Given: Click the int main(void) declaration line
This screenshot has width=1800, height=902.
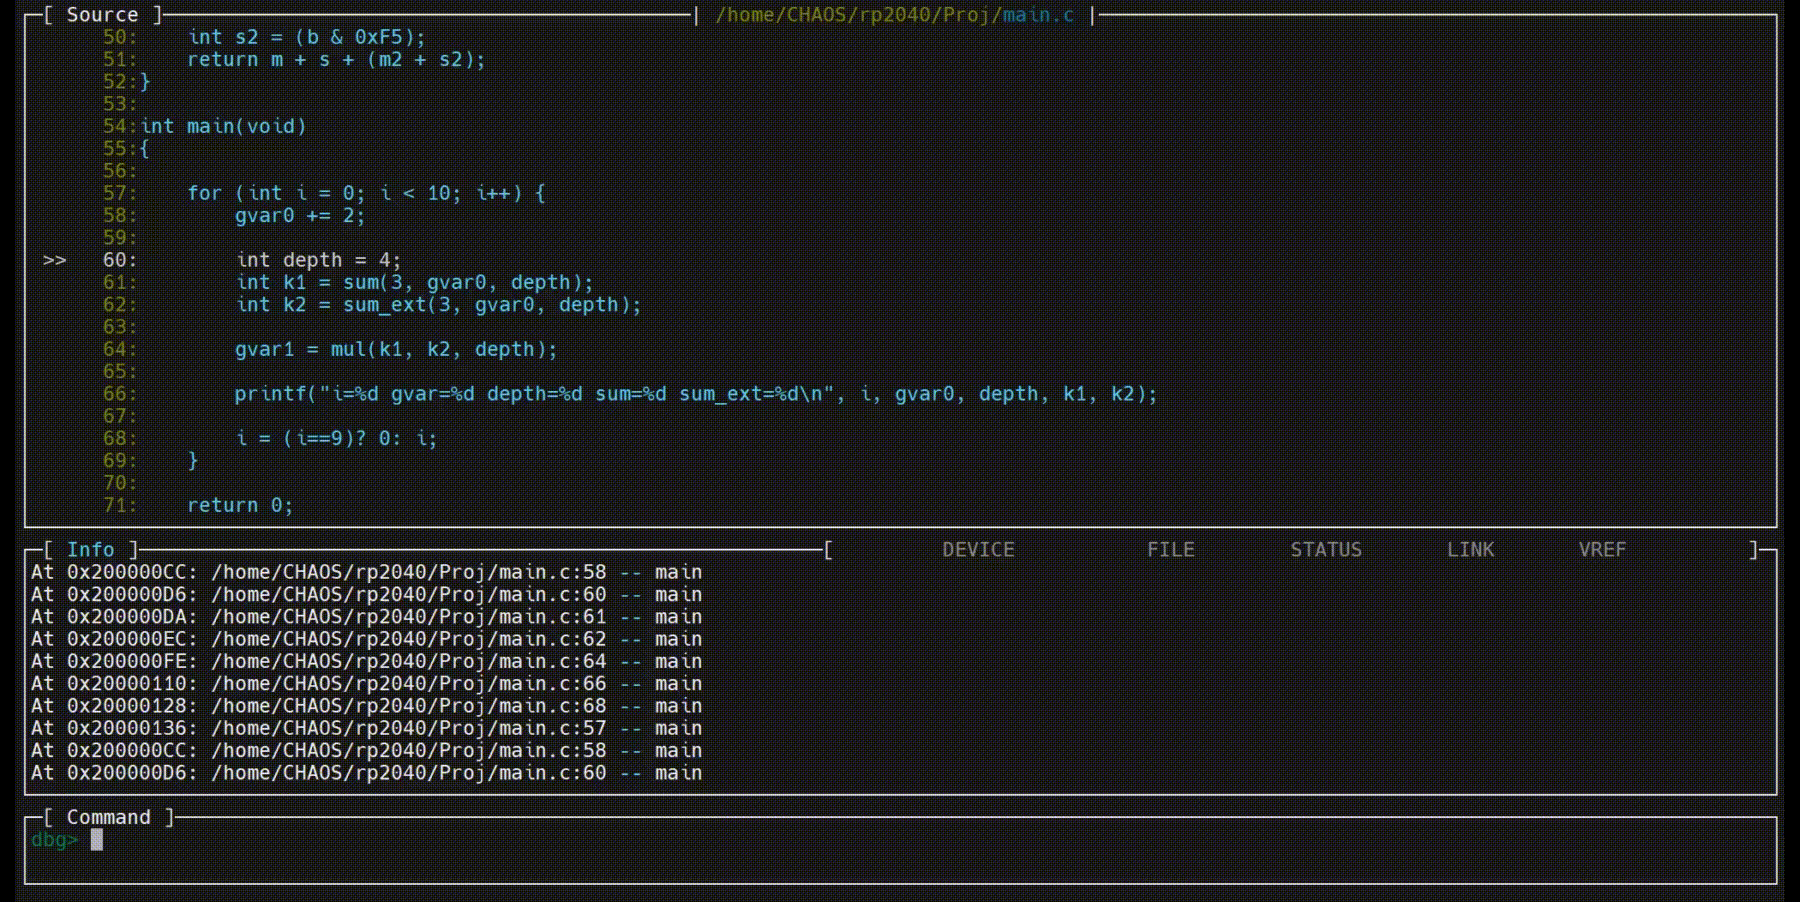Looking at the screenshot, I should (223, 127).
